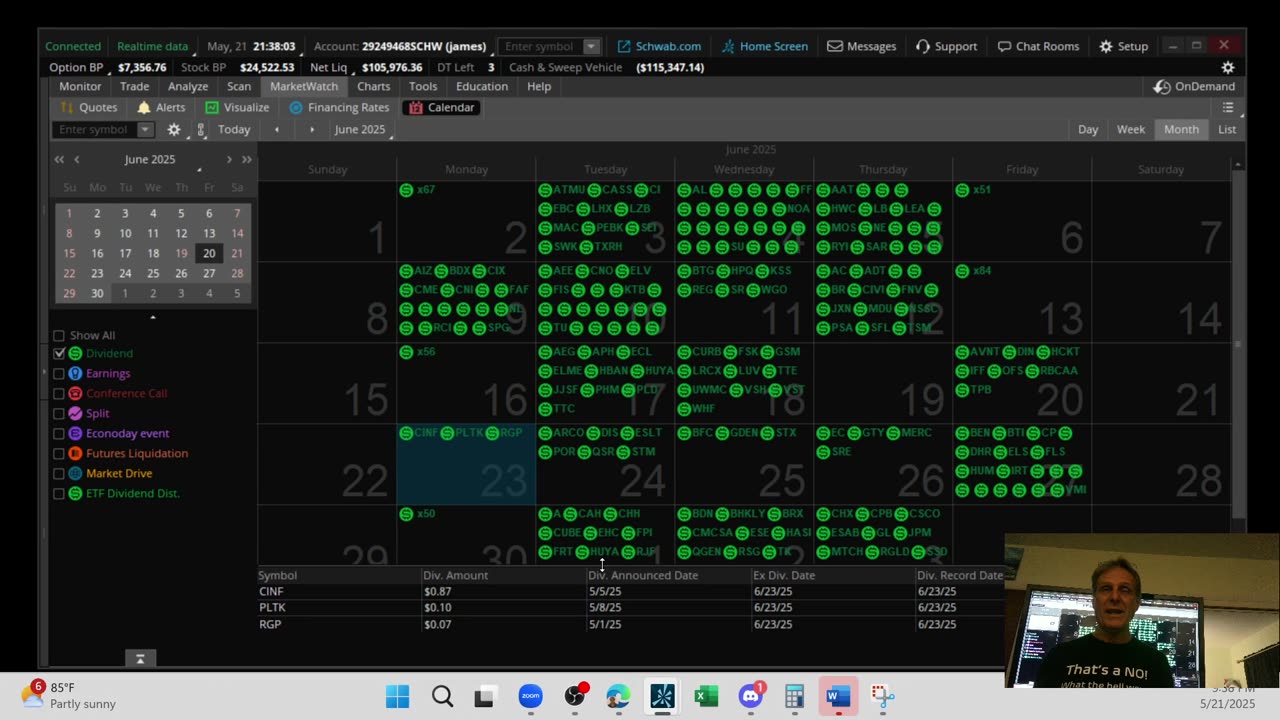Viewport: 1280px width, 720px height.
Task: Open OBS Studio from the taskbar
Action: pos(574,696)
